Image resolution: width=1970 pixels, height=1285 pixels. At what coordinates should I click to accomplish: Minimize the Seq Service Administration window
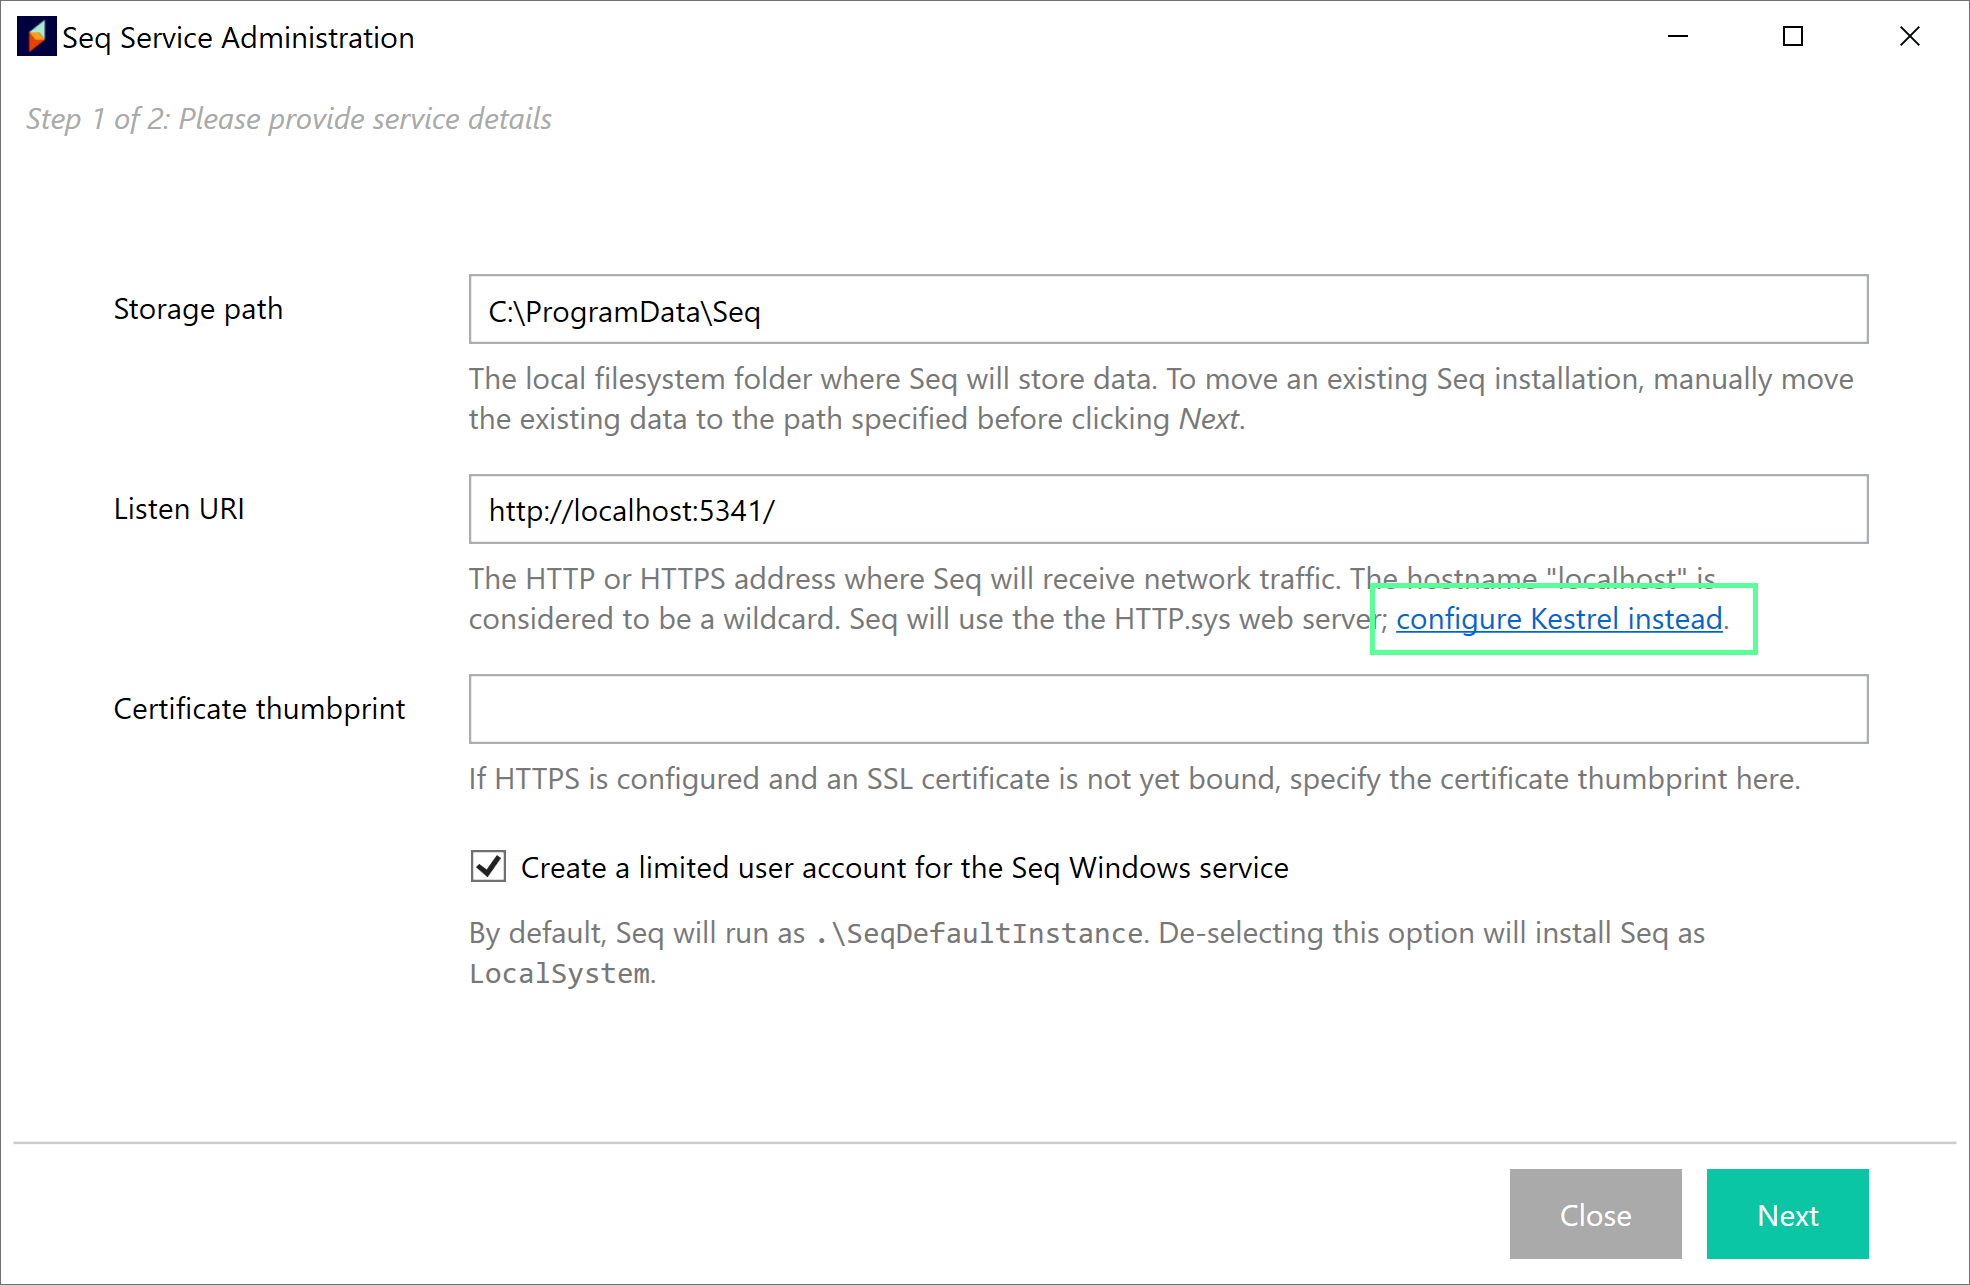[1678, 37]
